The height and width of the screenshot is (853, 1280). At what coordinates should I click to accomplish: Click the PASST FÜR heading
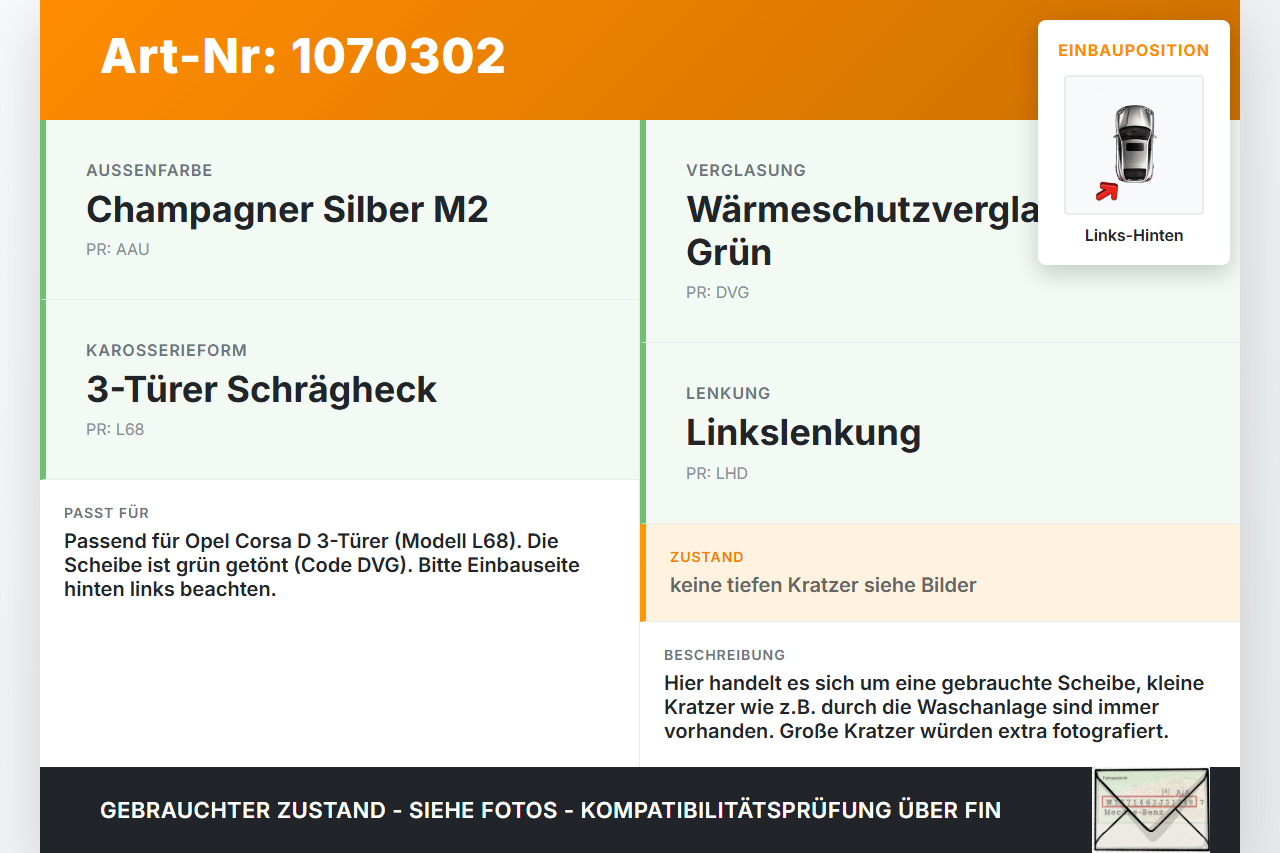(106, 513)
